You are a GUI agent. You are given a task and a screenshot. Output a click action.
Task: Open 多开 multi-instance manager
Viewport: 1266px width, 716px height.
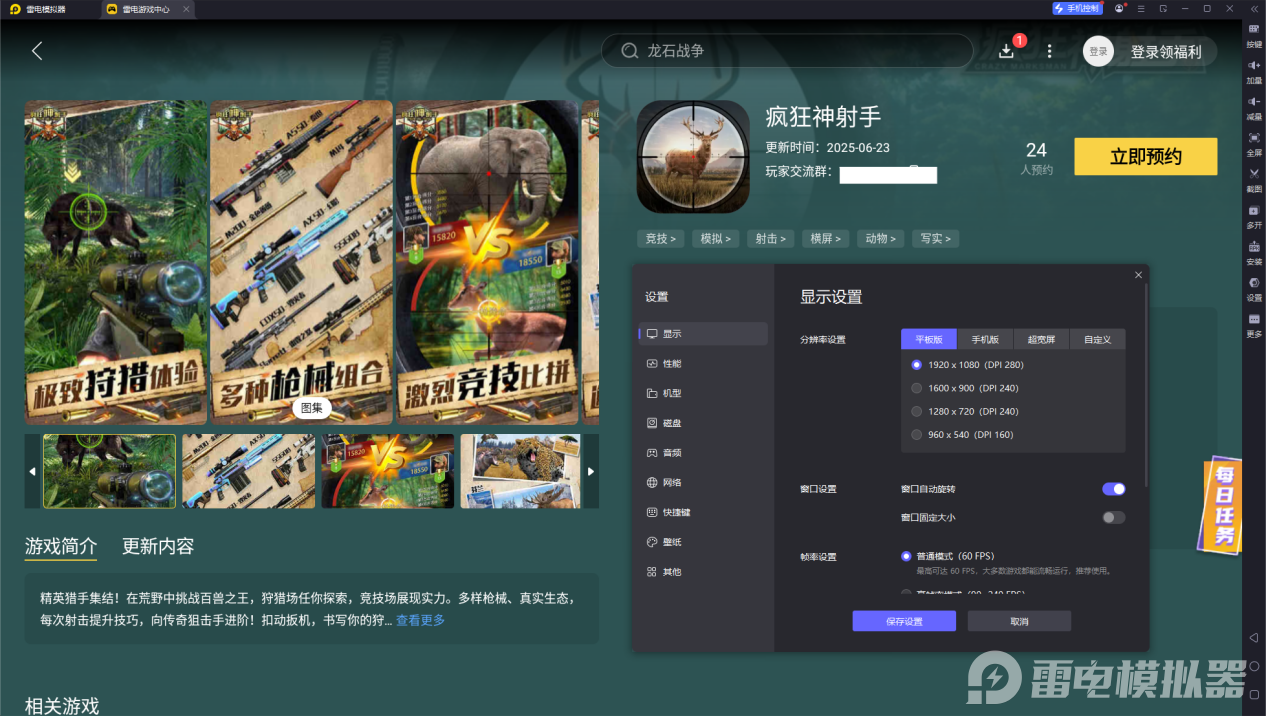pos(1254,216)
